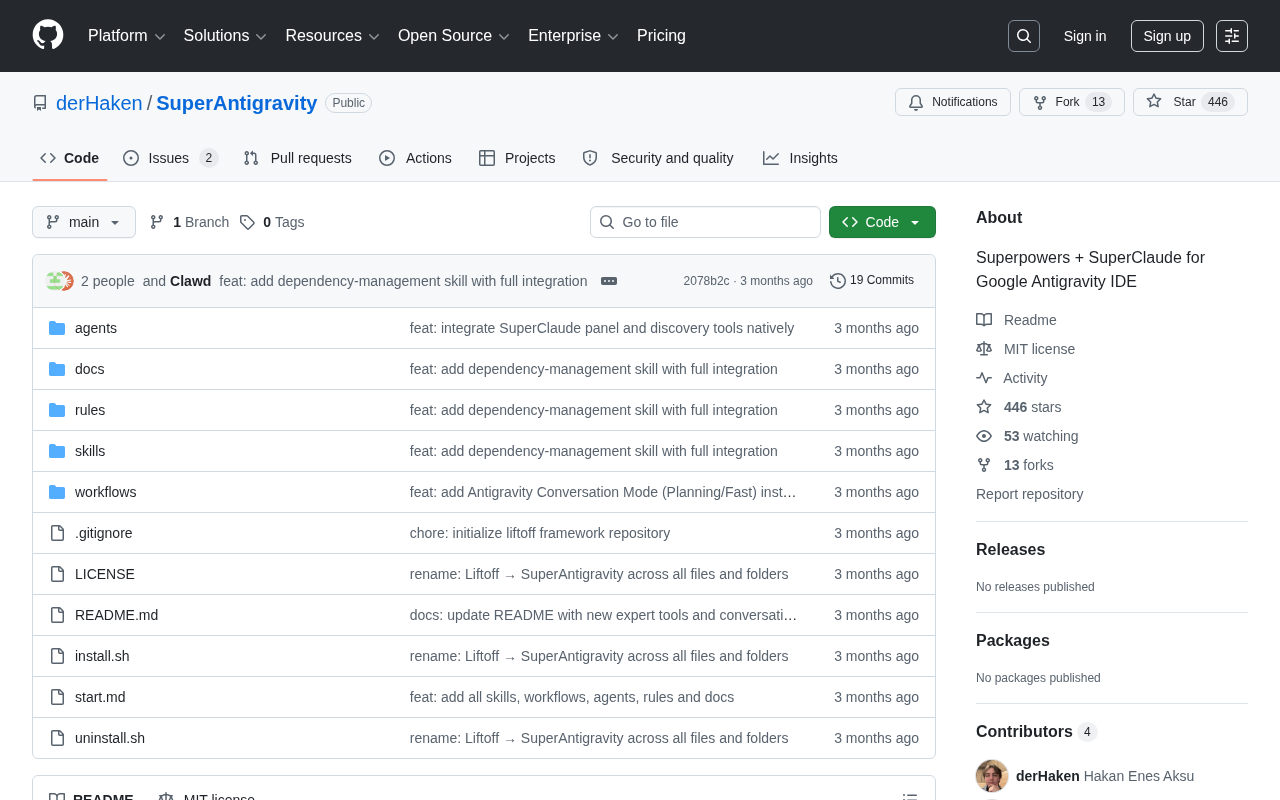Viewport: 1280px width, 800px height.
Task: Open the '2 people' commit authors link
Action: [x=108, y=281]
